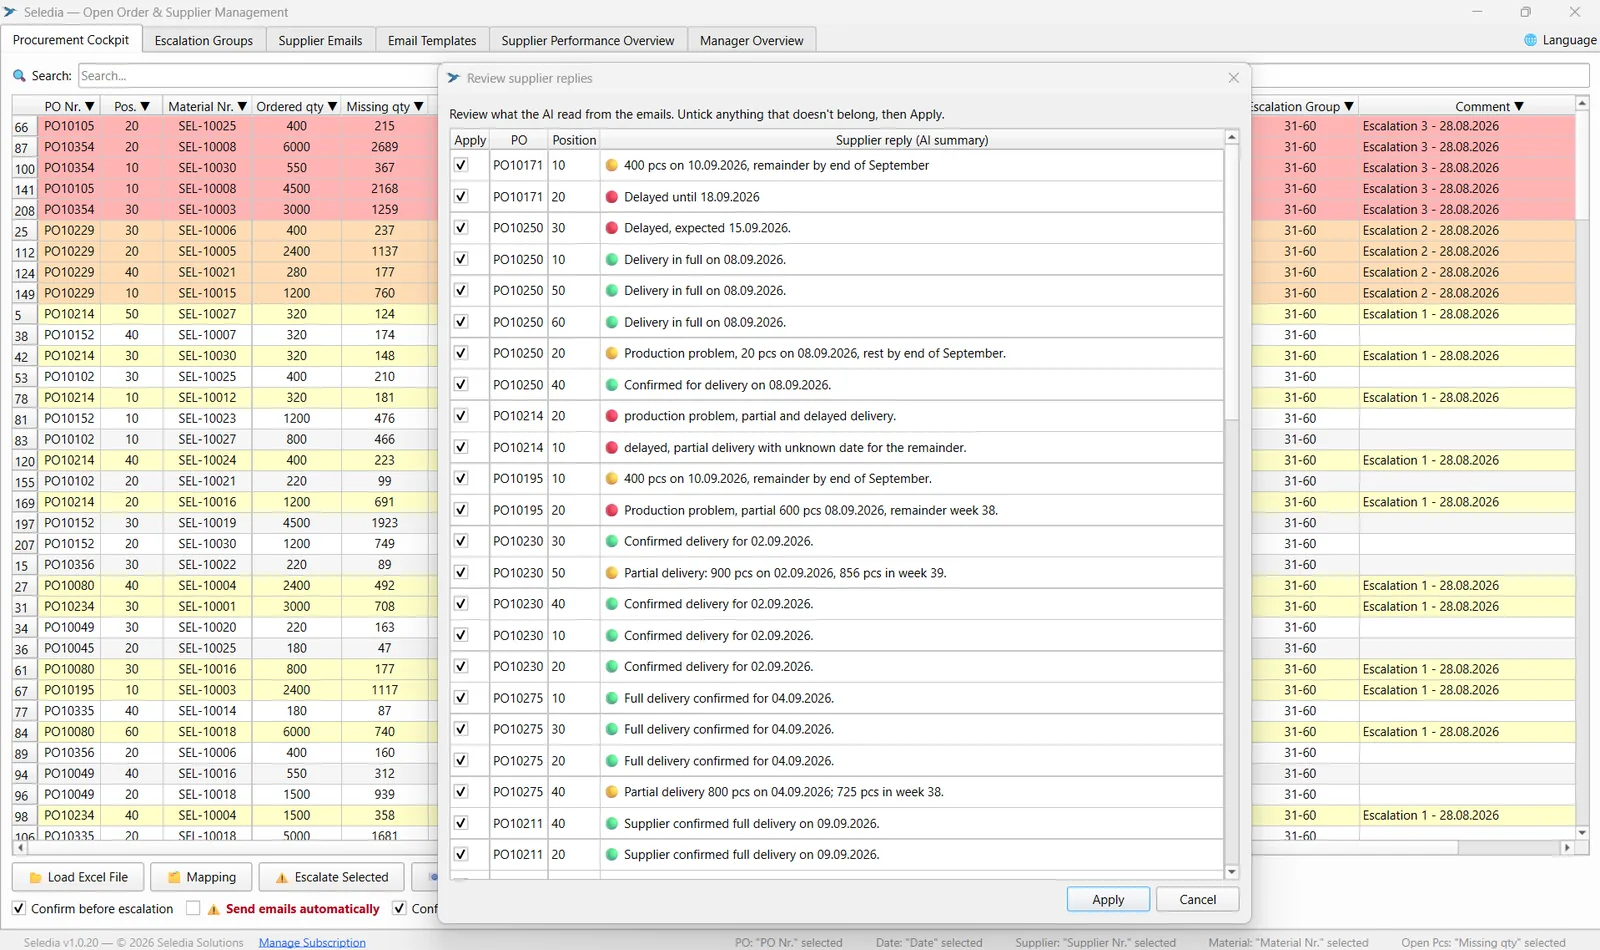Click the Language globe icon

[x=1530, y=40]
